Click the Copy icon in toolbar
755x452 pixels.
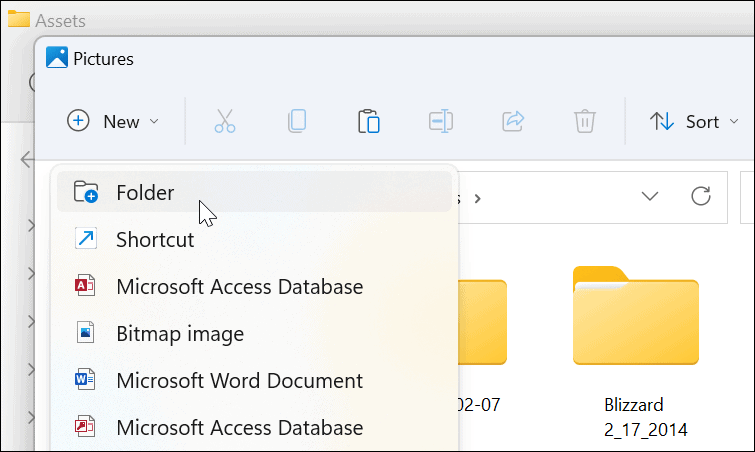point(297,122)
